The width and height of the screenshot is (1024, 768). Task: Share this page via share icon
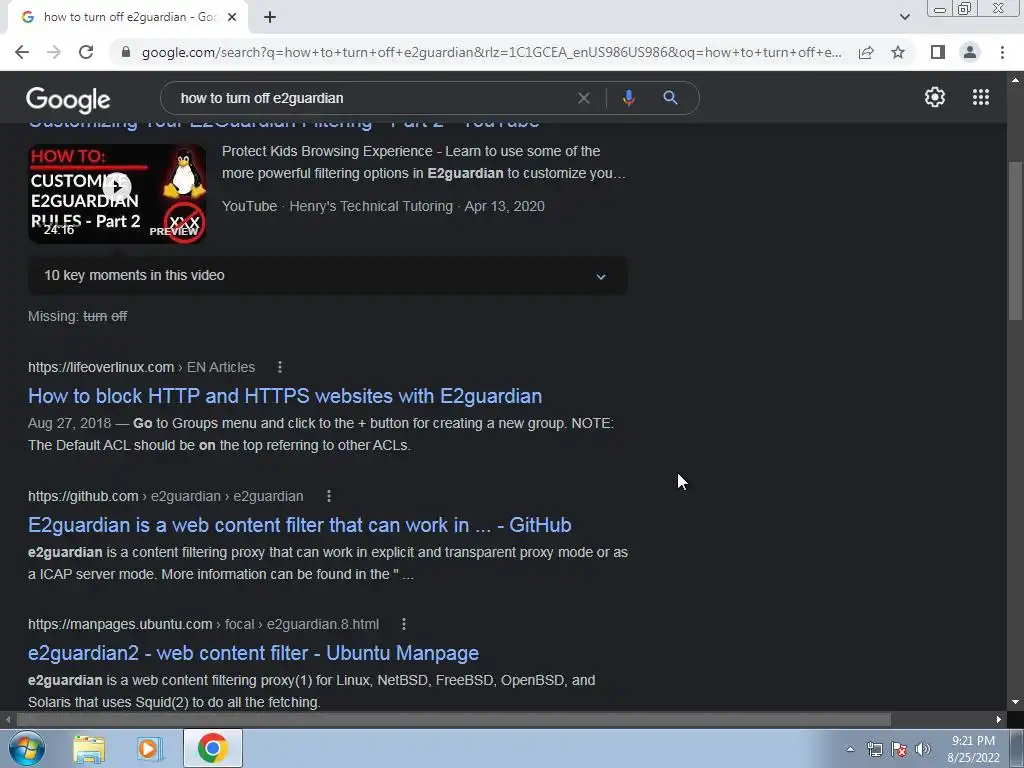[x=866, y=52]
